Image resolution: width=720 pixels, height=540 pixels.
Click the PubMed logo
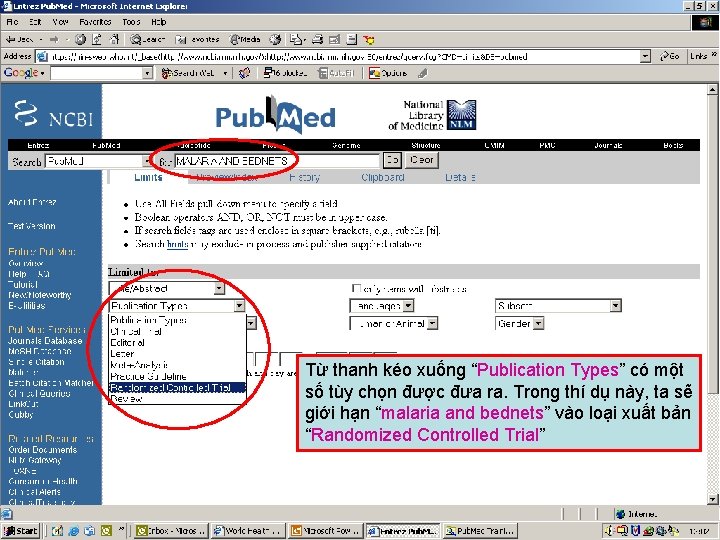coord(276,115)
